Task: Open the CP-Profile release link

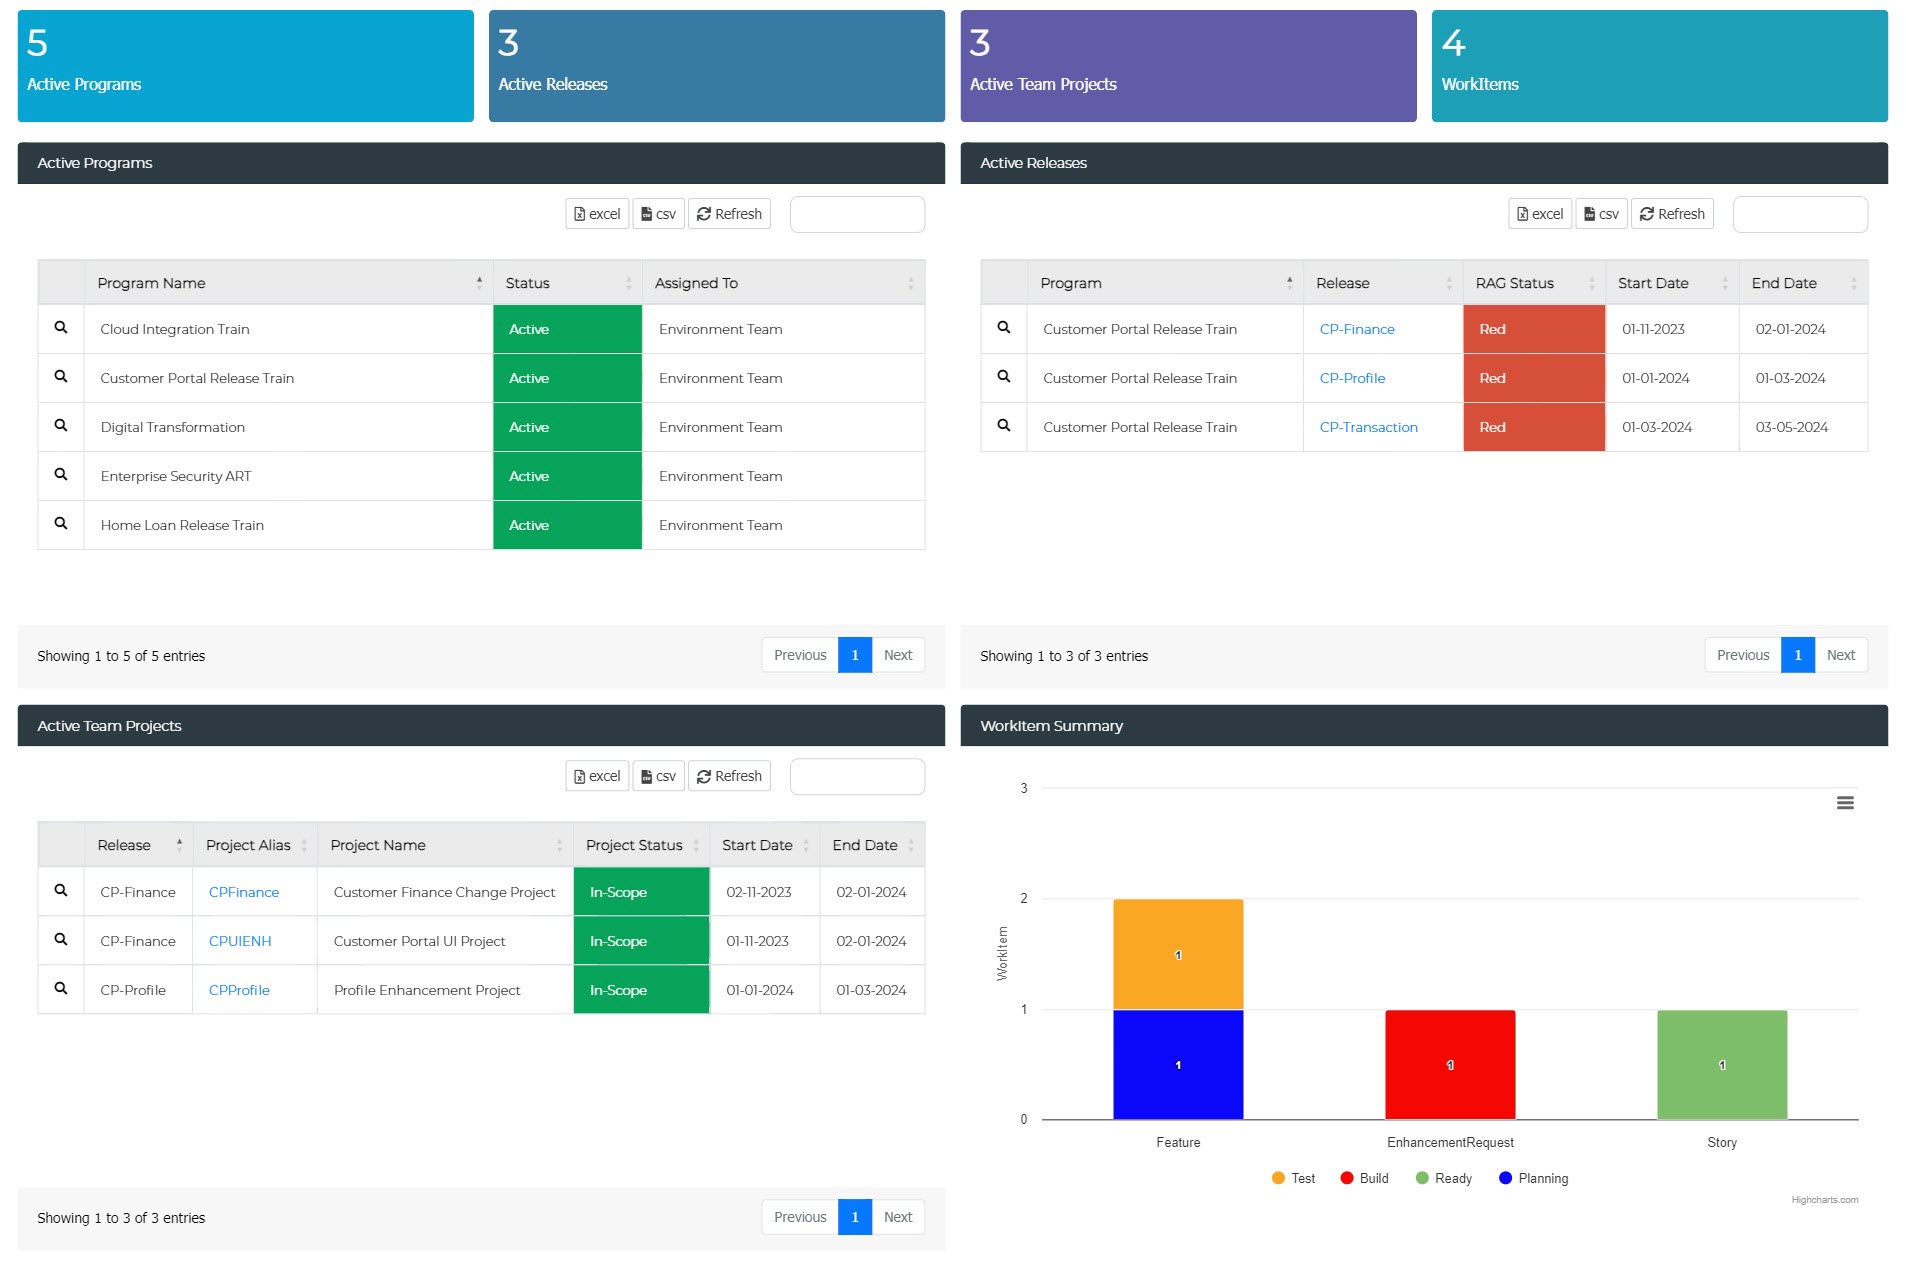Action: coord(1352,378)
